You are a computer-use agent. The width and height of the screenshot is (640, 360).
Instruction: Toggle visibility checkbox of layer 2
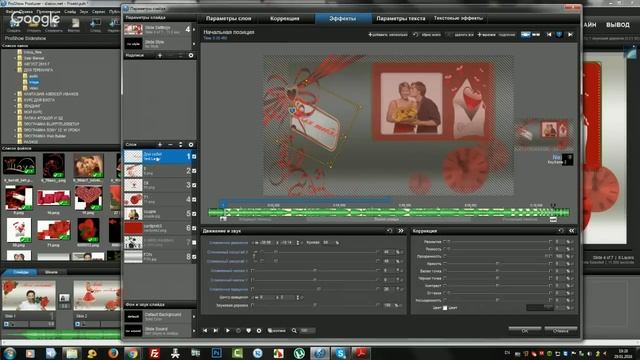pyautogui.click(x=194, y=171)
